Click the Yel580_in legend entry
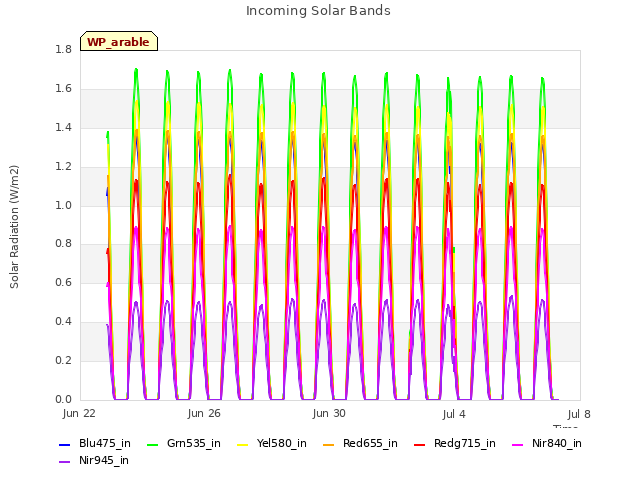The width and height of the screenshot is (640, 480). point(272,444)
